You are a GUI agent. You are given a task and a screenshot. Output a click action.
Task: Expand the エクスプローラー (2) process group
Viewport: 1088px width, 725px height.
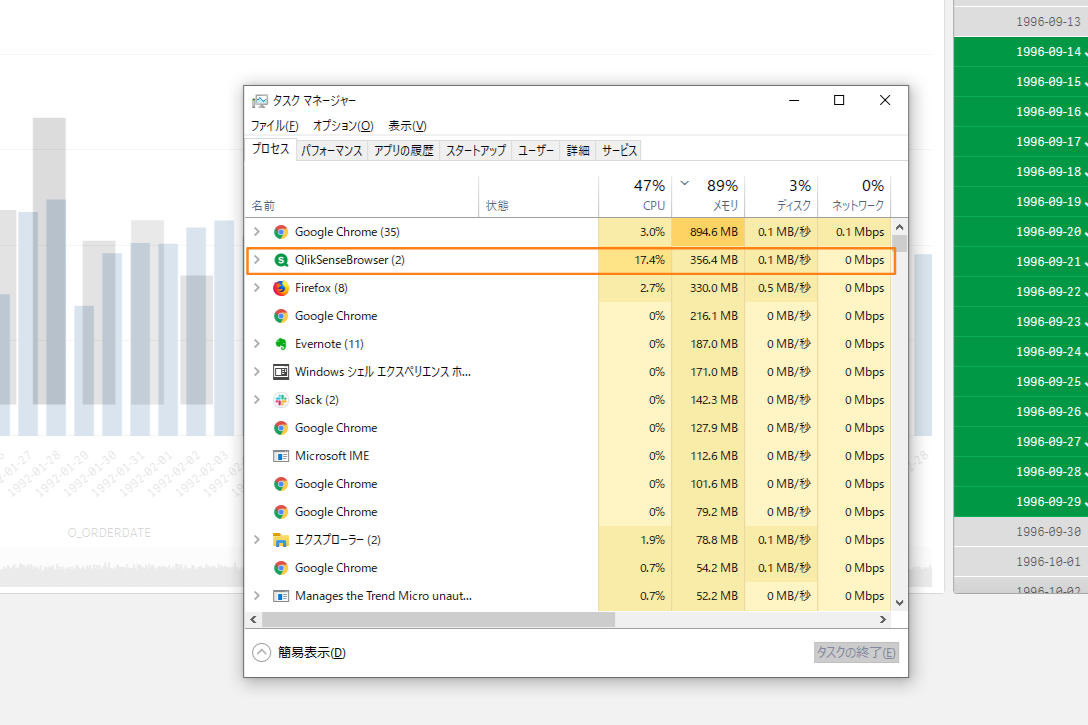pos(257,540)
